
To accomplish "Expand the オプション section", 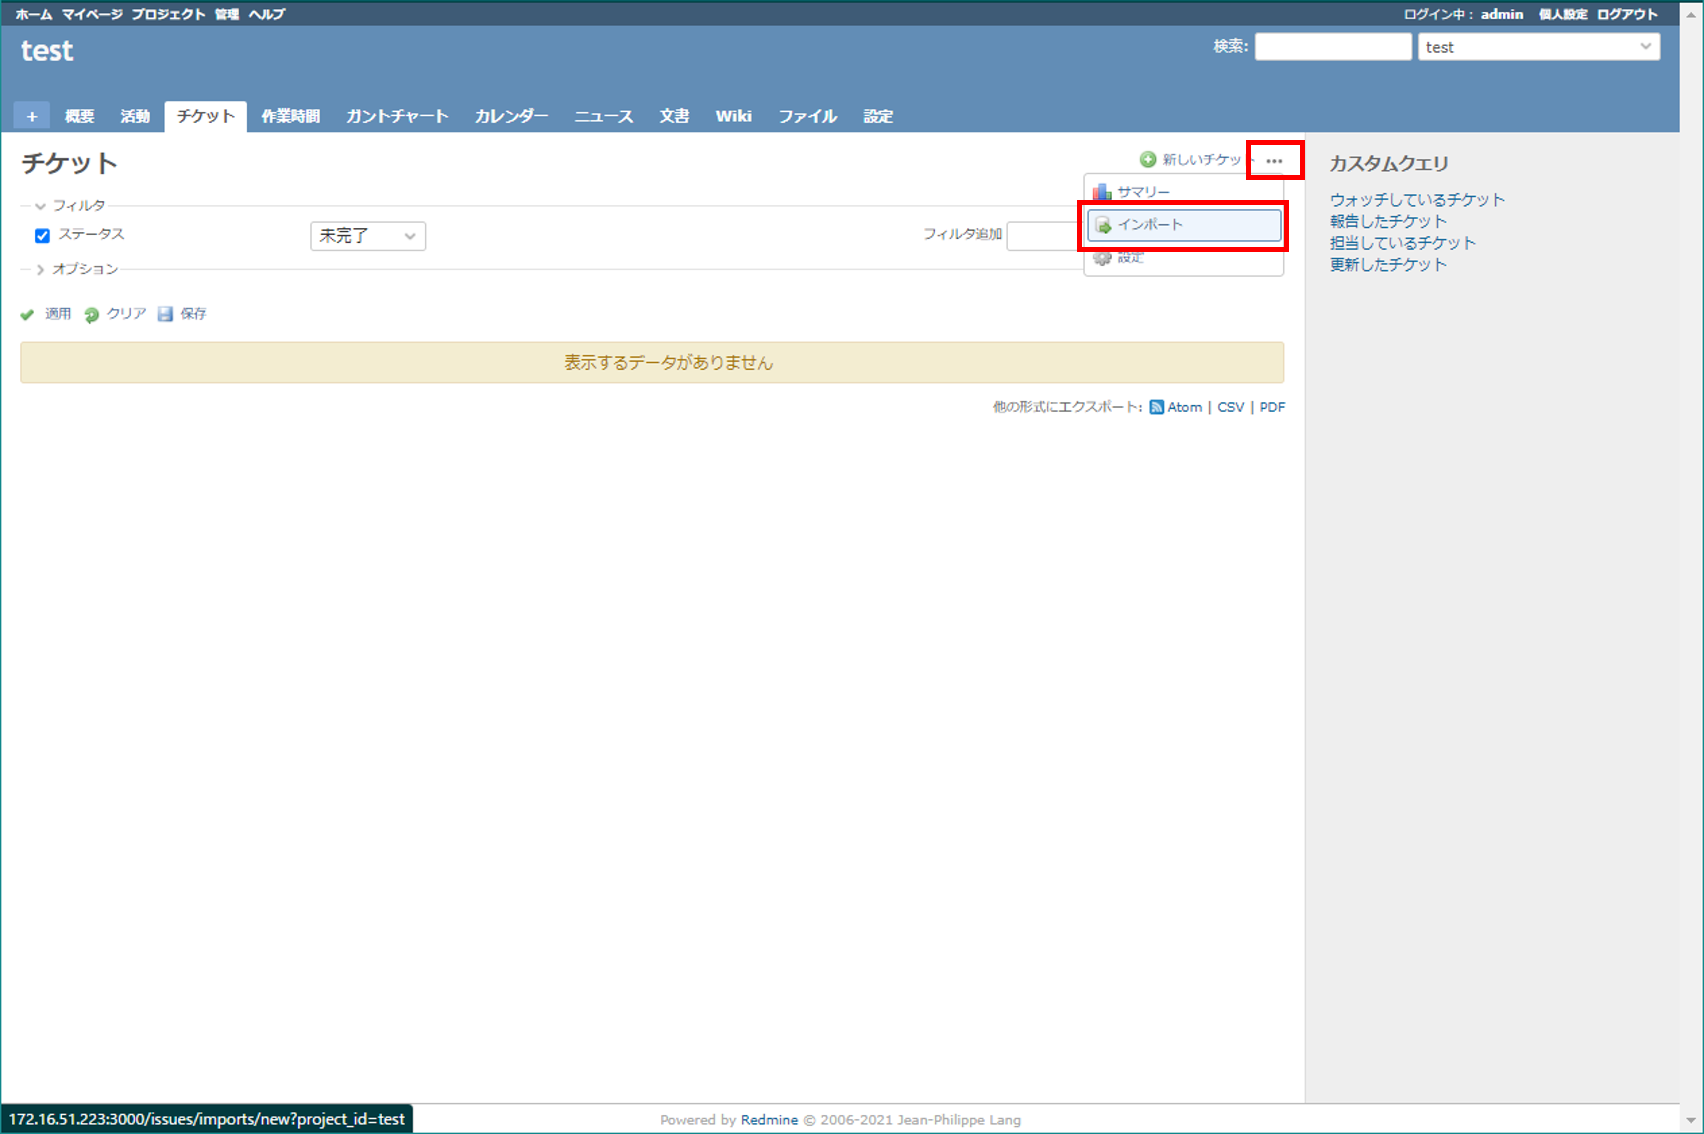I will click(x=38, y=269).
